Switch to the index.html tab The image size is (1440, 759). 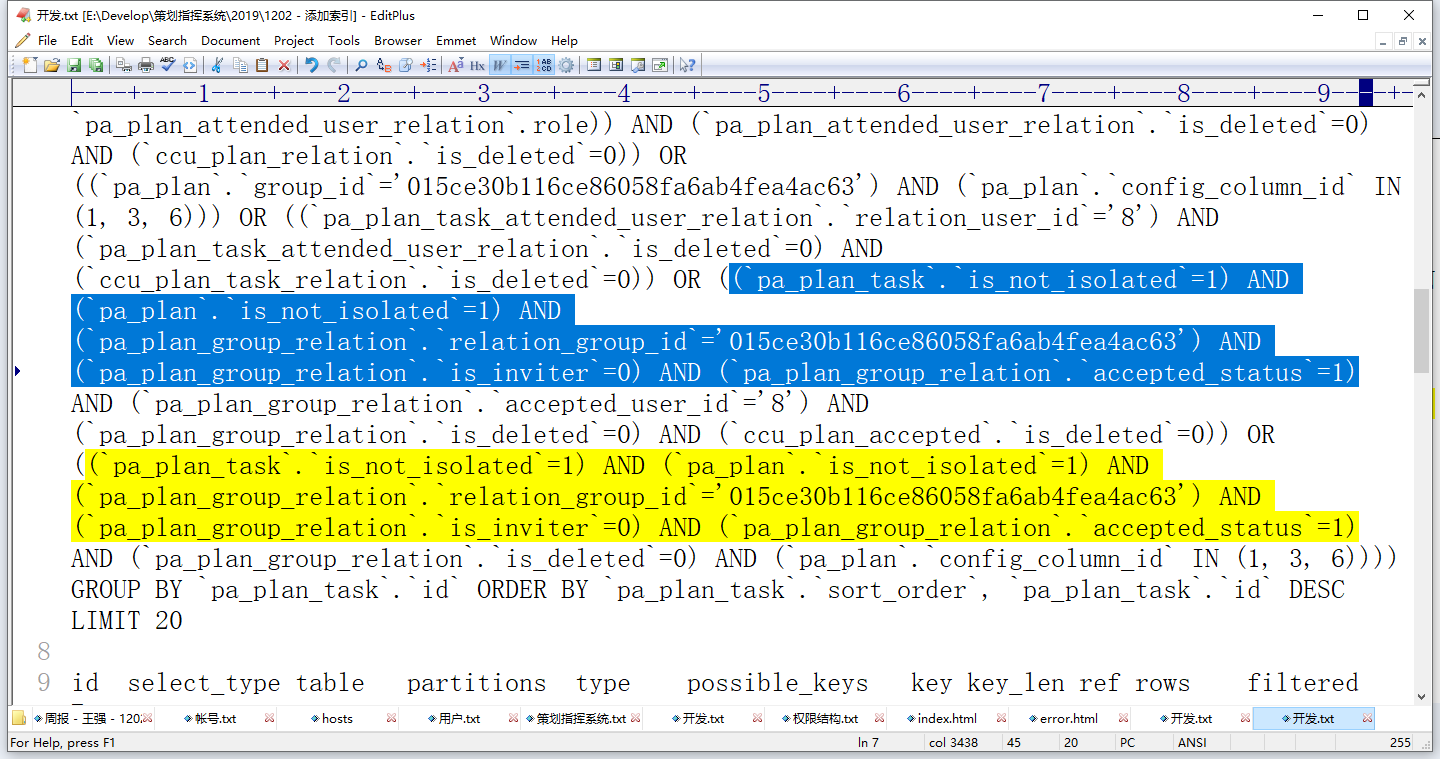[x=947, y=718]
